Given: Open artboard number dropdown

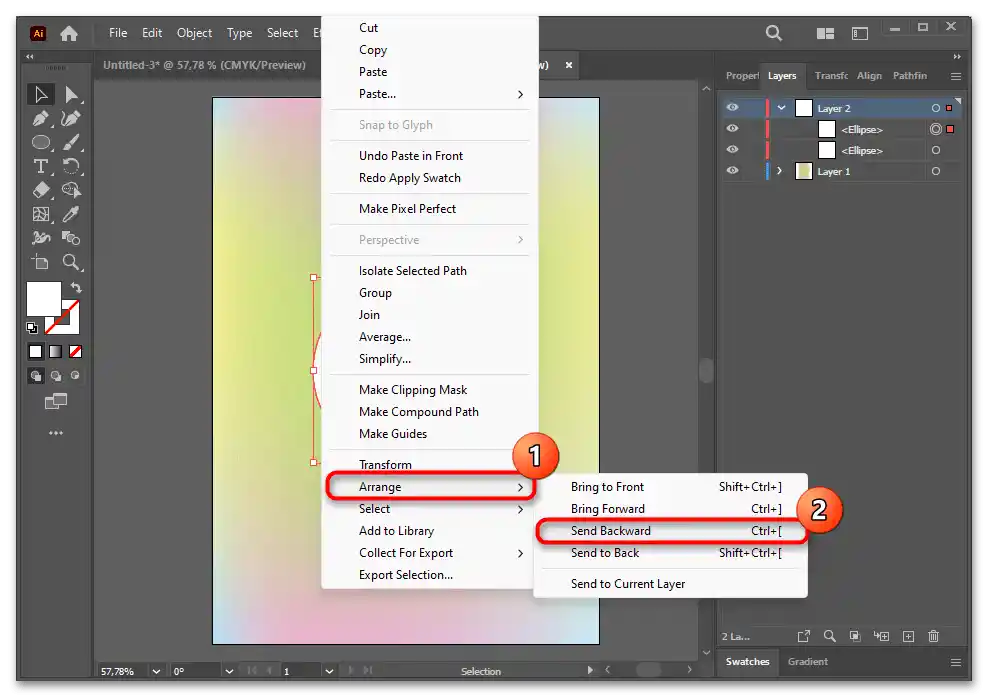Looking at the screenshot, I should (329, 671).
